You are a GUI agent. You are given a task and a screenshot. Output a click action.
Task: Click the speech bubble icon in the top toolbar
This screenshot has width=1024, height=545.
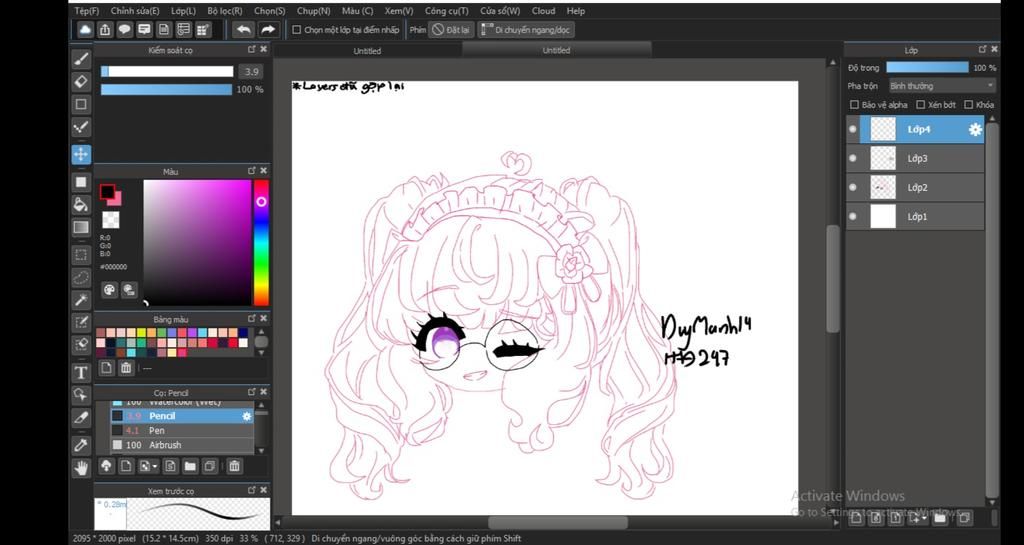click(x=125, y=29)
